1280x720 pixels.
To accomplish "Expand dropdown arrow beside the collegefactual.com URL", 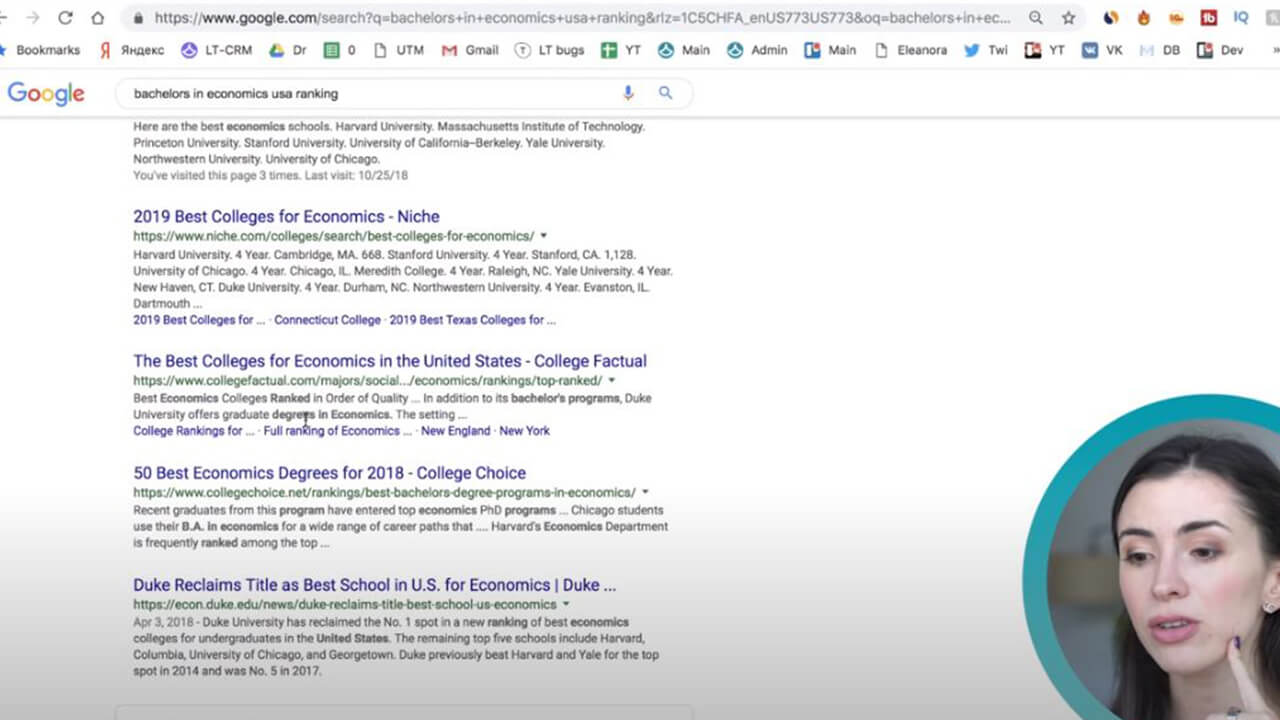I will pyautogui.click(x=612, y=381).
